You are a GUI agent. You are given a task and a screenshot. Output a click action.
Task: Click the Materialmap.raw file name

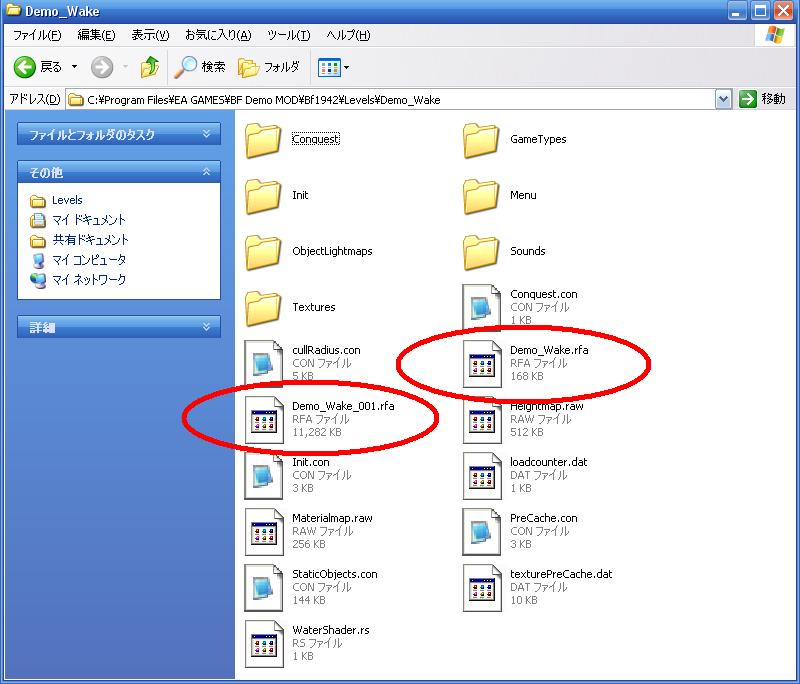tap(332, 518)
